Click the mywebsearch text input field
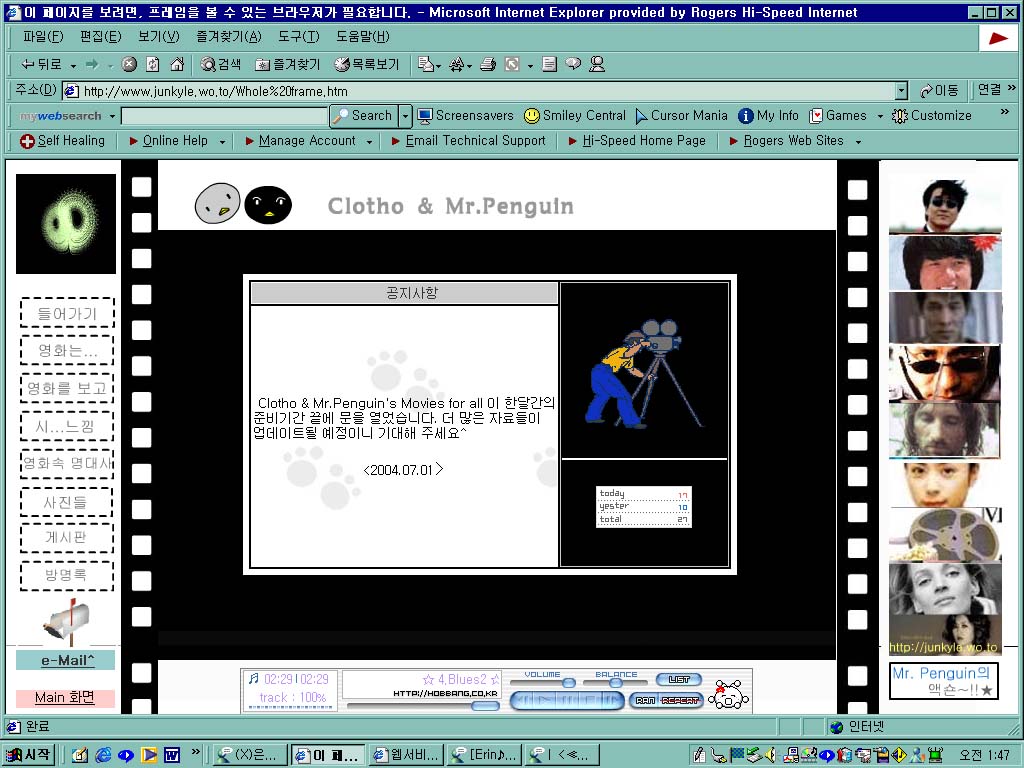The width and height of the screenshot is (1024, 768). click(x=224, y=116)
